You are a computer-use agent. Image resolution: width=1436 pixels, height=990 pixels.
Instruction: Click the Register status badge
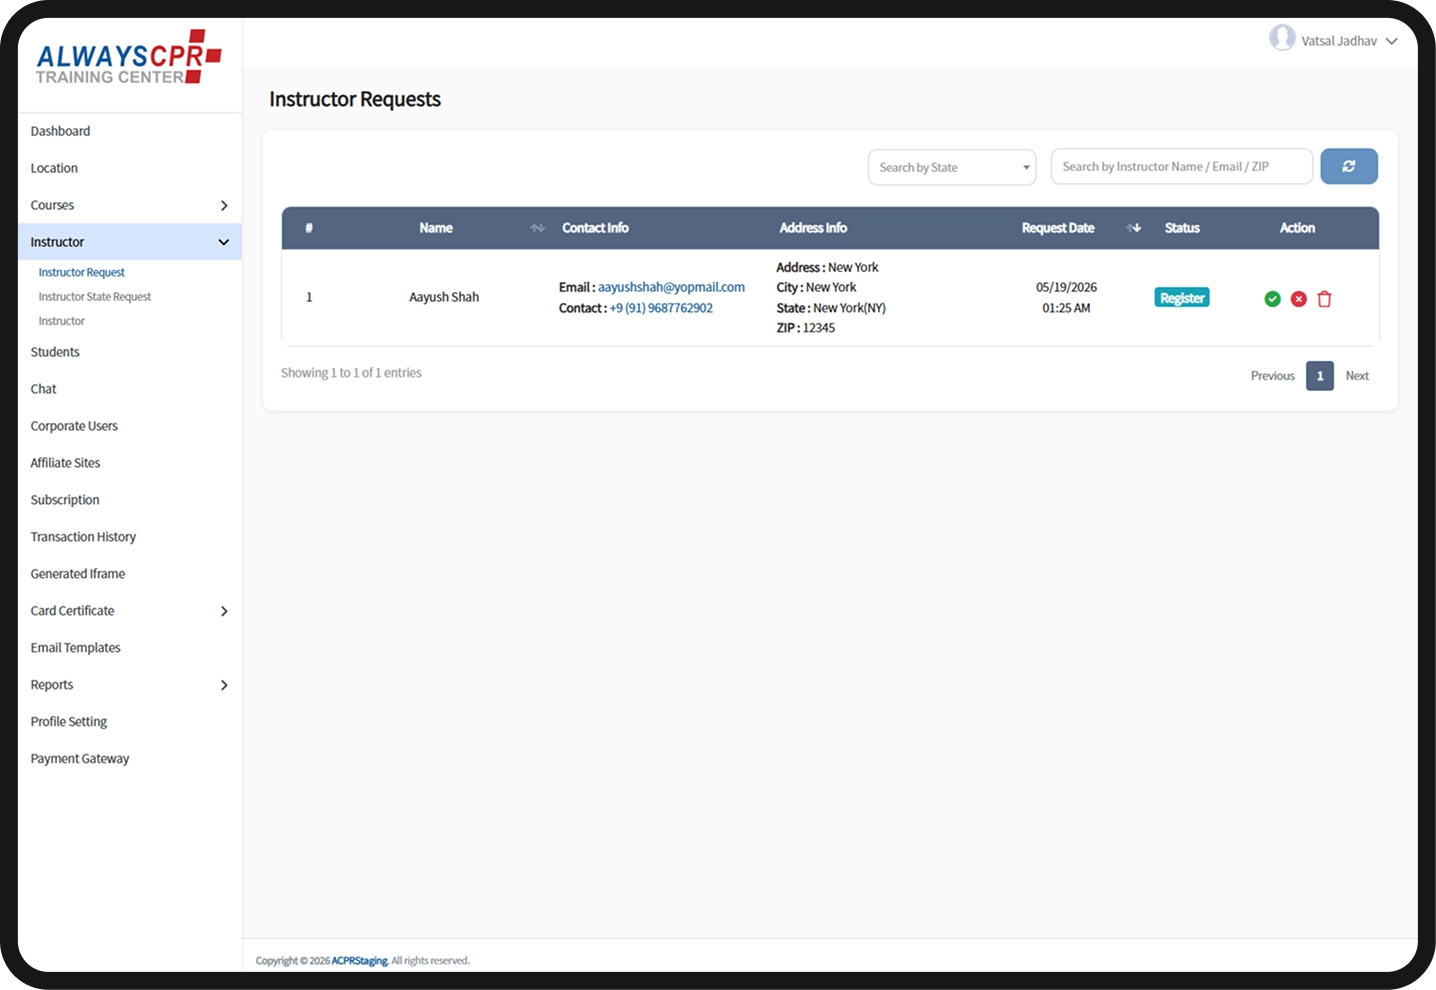pos(1182,298)
